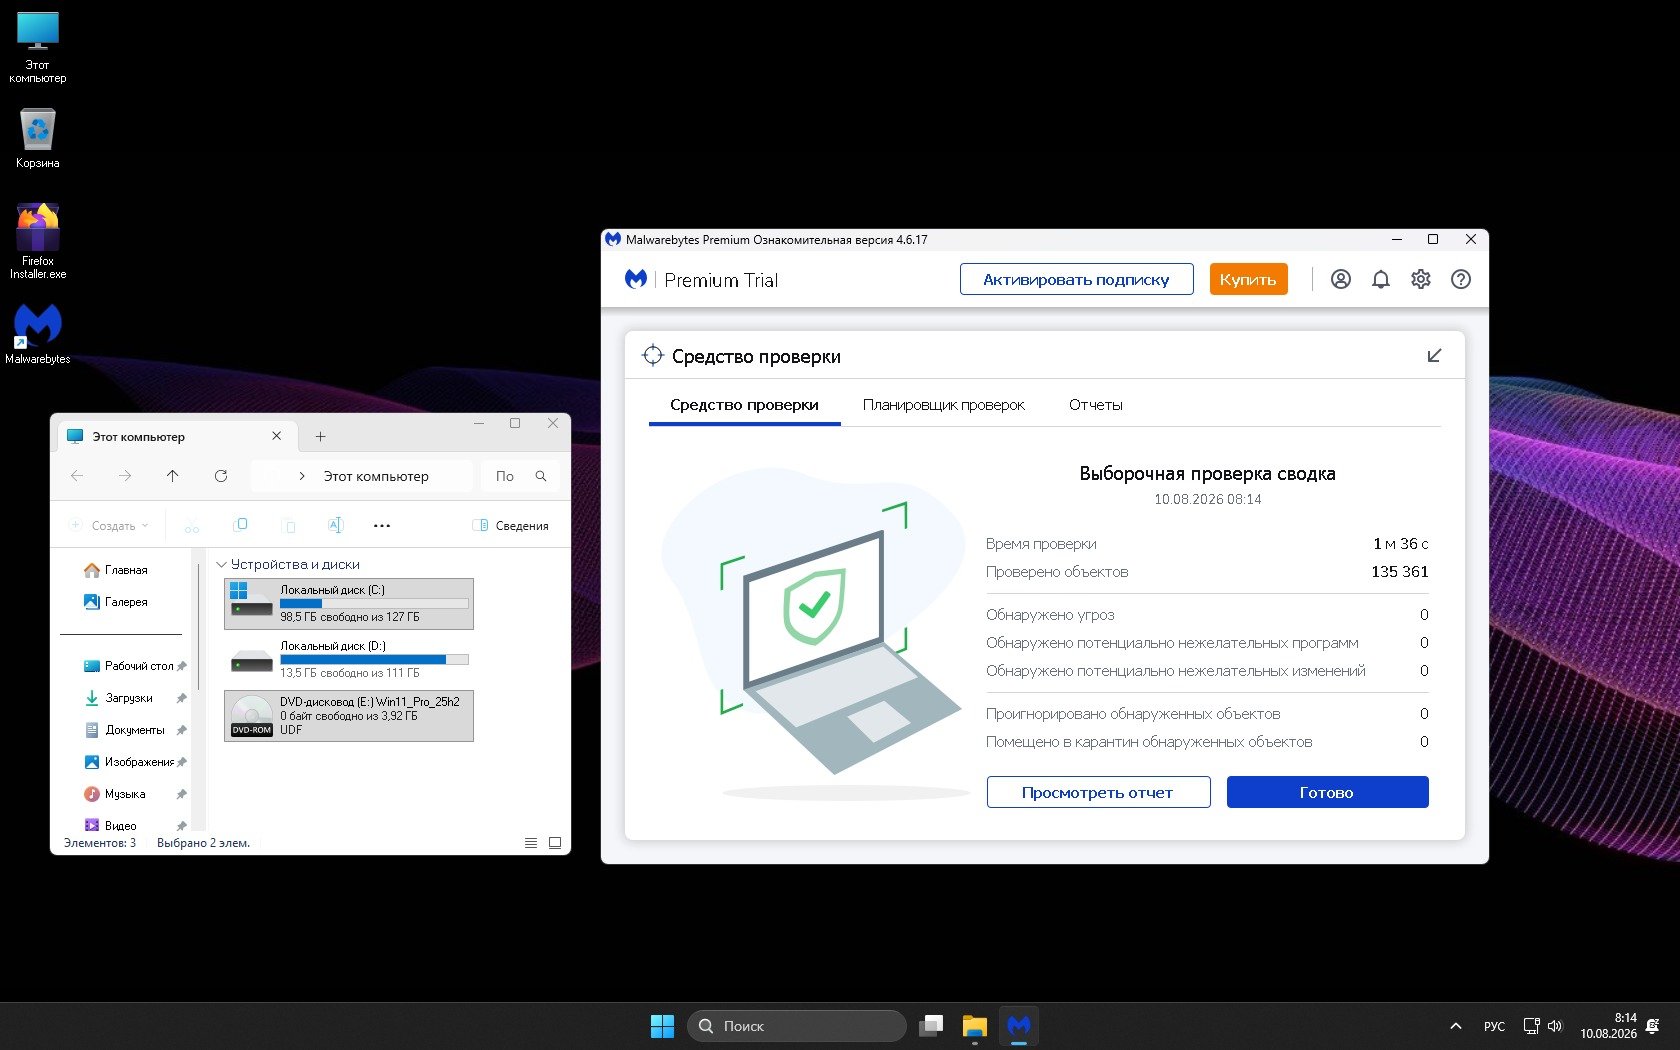Switch to the Отчеты tab
The width and height of the screenshot is (1680, 1050).
(x=1096, y=405)
